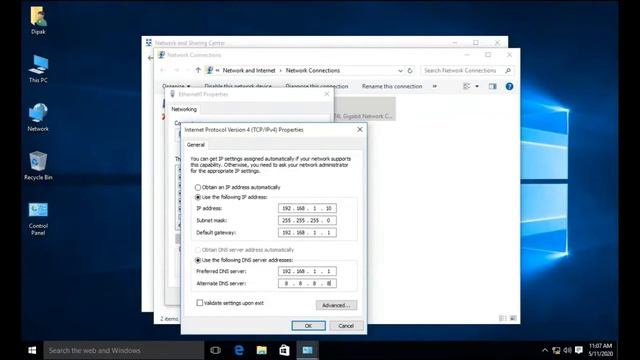640x360 pixels.
Task: Confirm IPv4 Properties with OK
Action: tap(309, 326)
